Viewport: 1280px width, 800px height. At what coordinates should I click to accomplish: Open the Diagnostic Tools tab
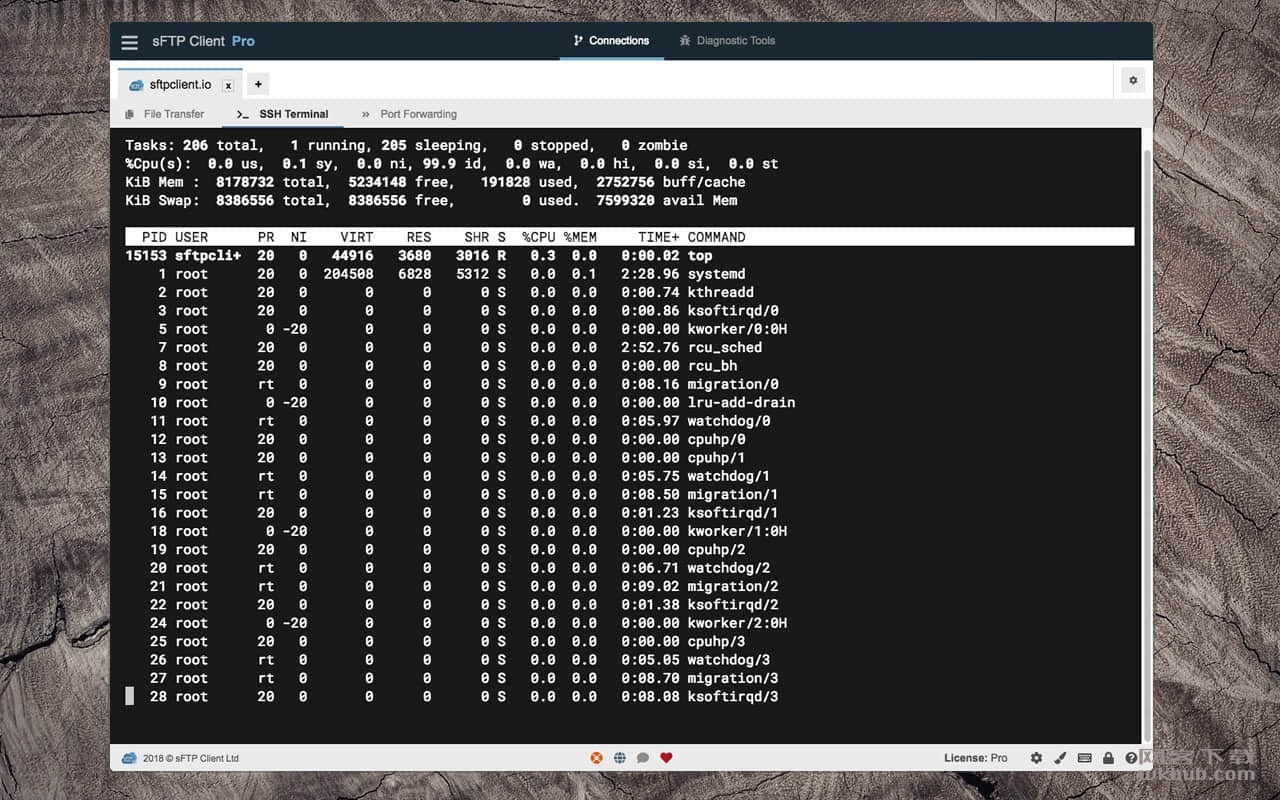pos(727,41)
